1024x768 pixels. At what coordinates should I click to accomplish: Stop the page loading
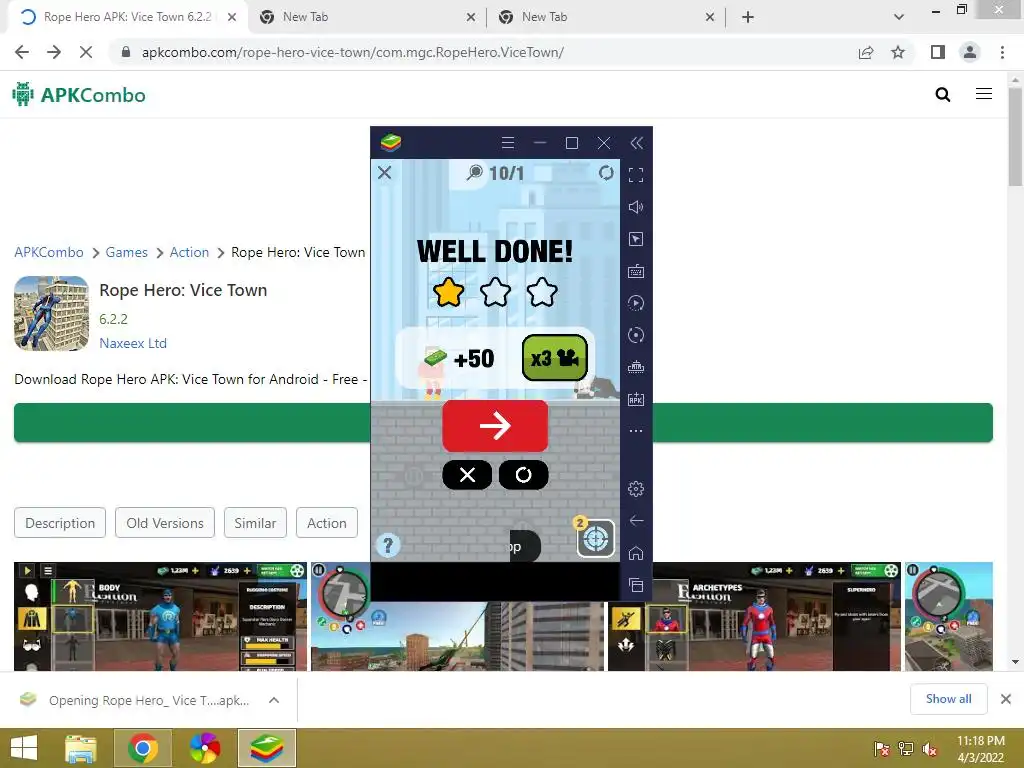86,52
